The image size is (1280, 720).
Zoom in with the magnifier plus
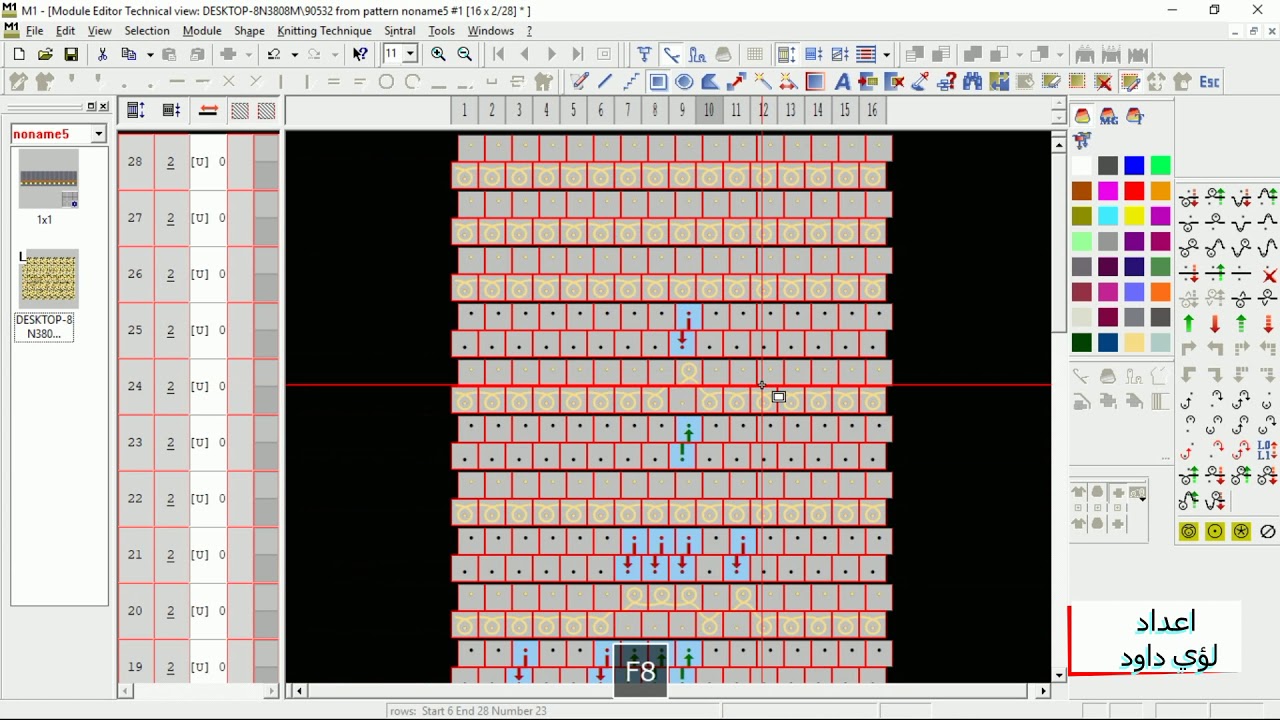click(438, 54)
